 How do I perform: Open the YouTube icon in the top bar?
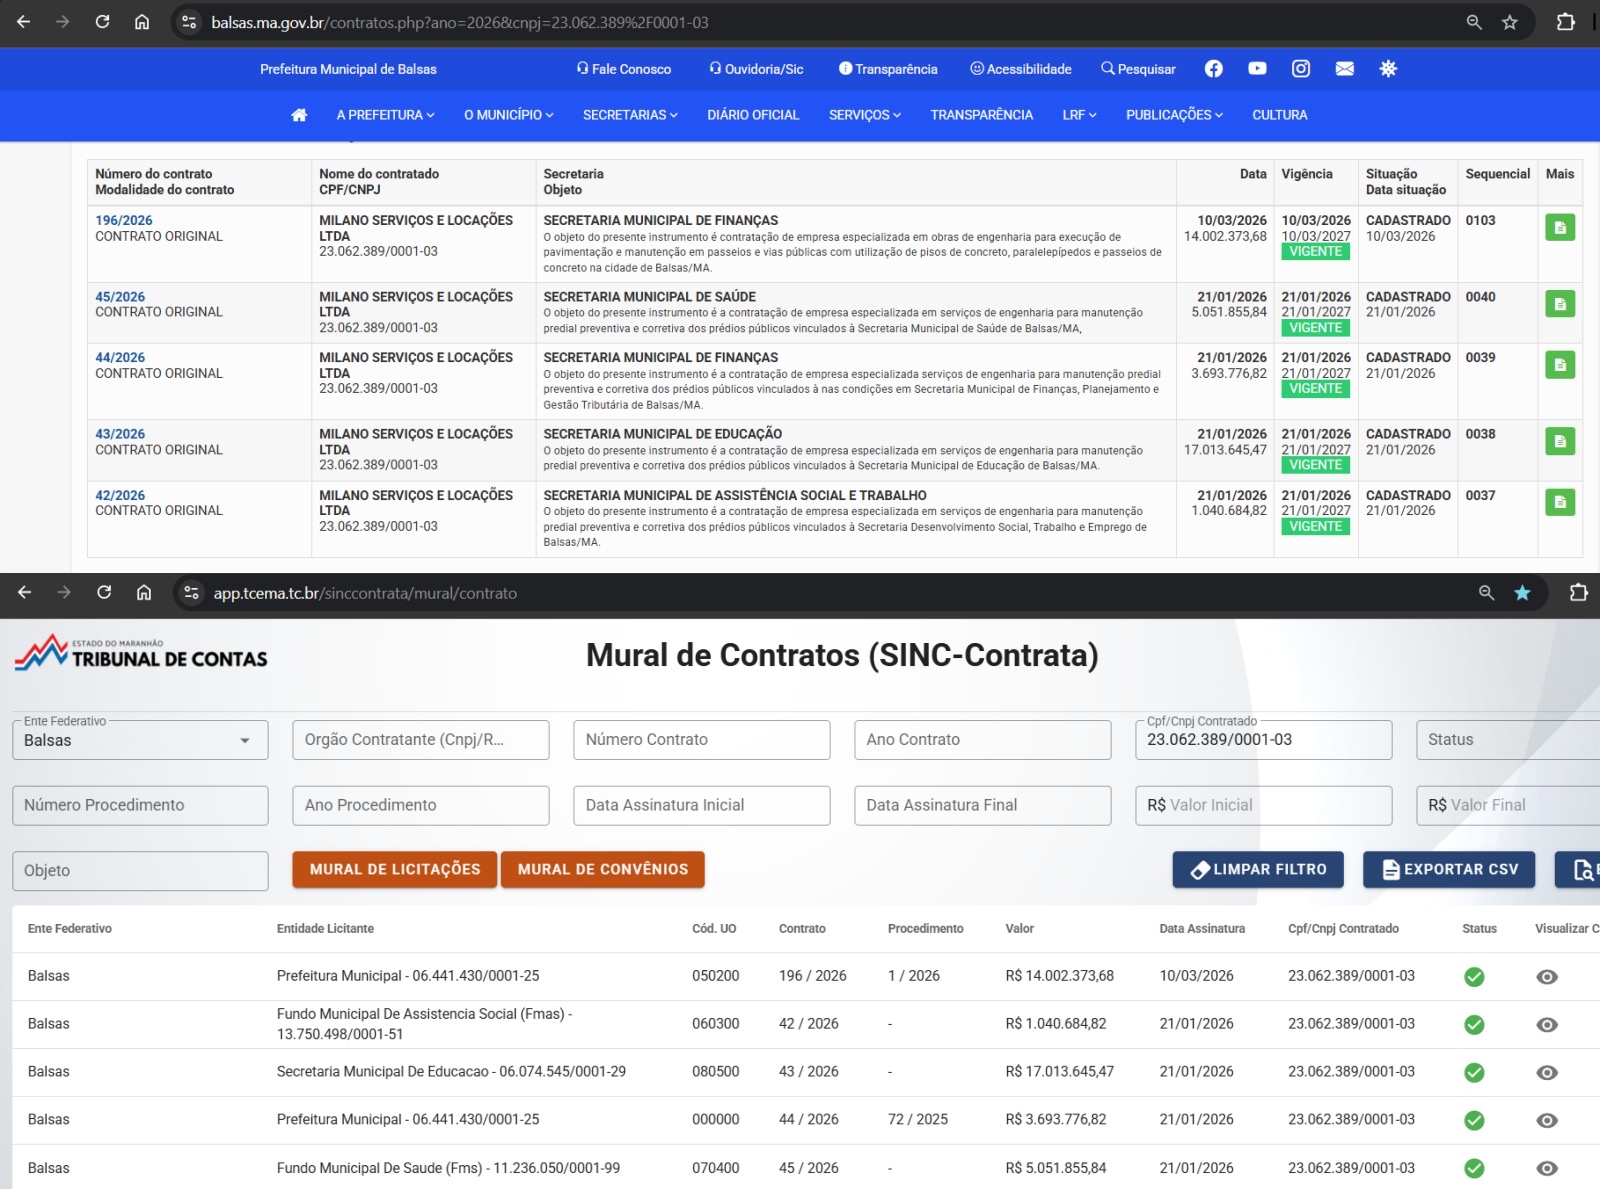pos(1257,69)
